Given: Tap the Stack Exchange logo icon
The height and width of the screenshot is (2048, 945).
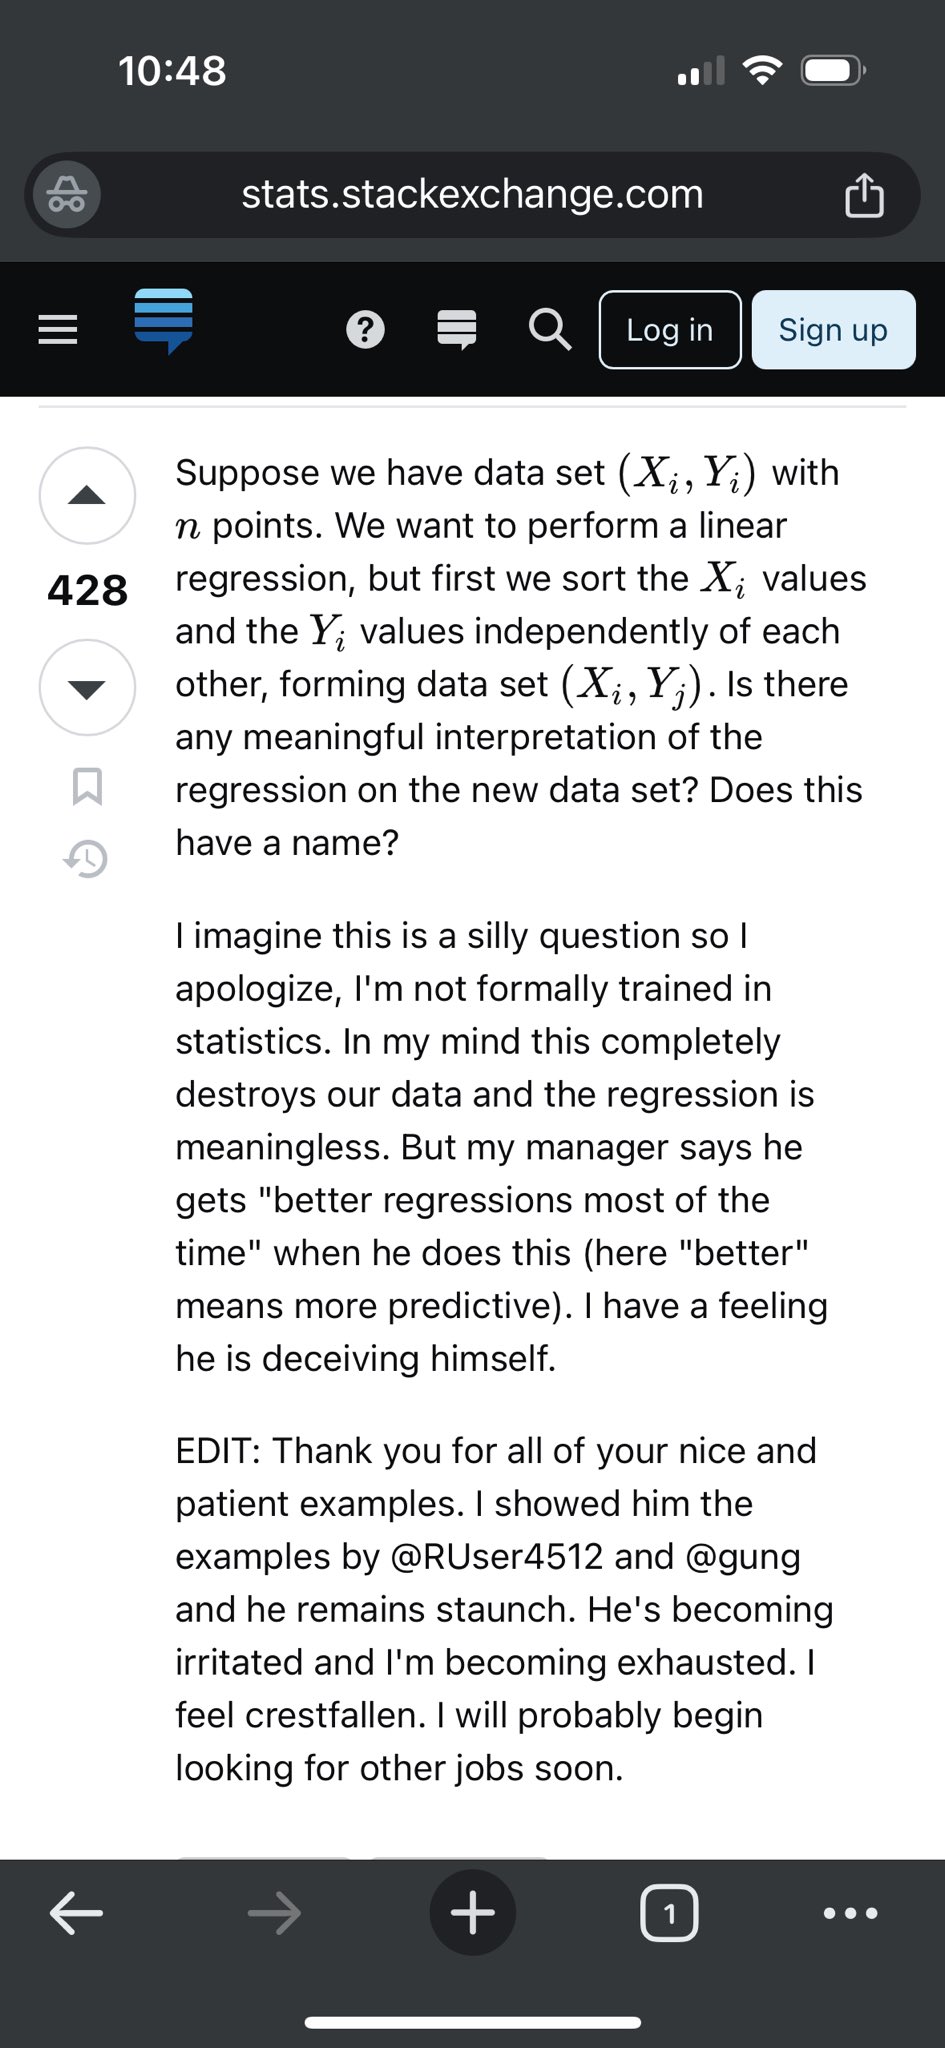Looking at the screenshot, I should (163, 320).
